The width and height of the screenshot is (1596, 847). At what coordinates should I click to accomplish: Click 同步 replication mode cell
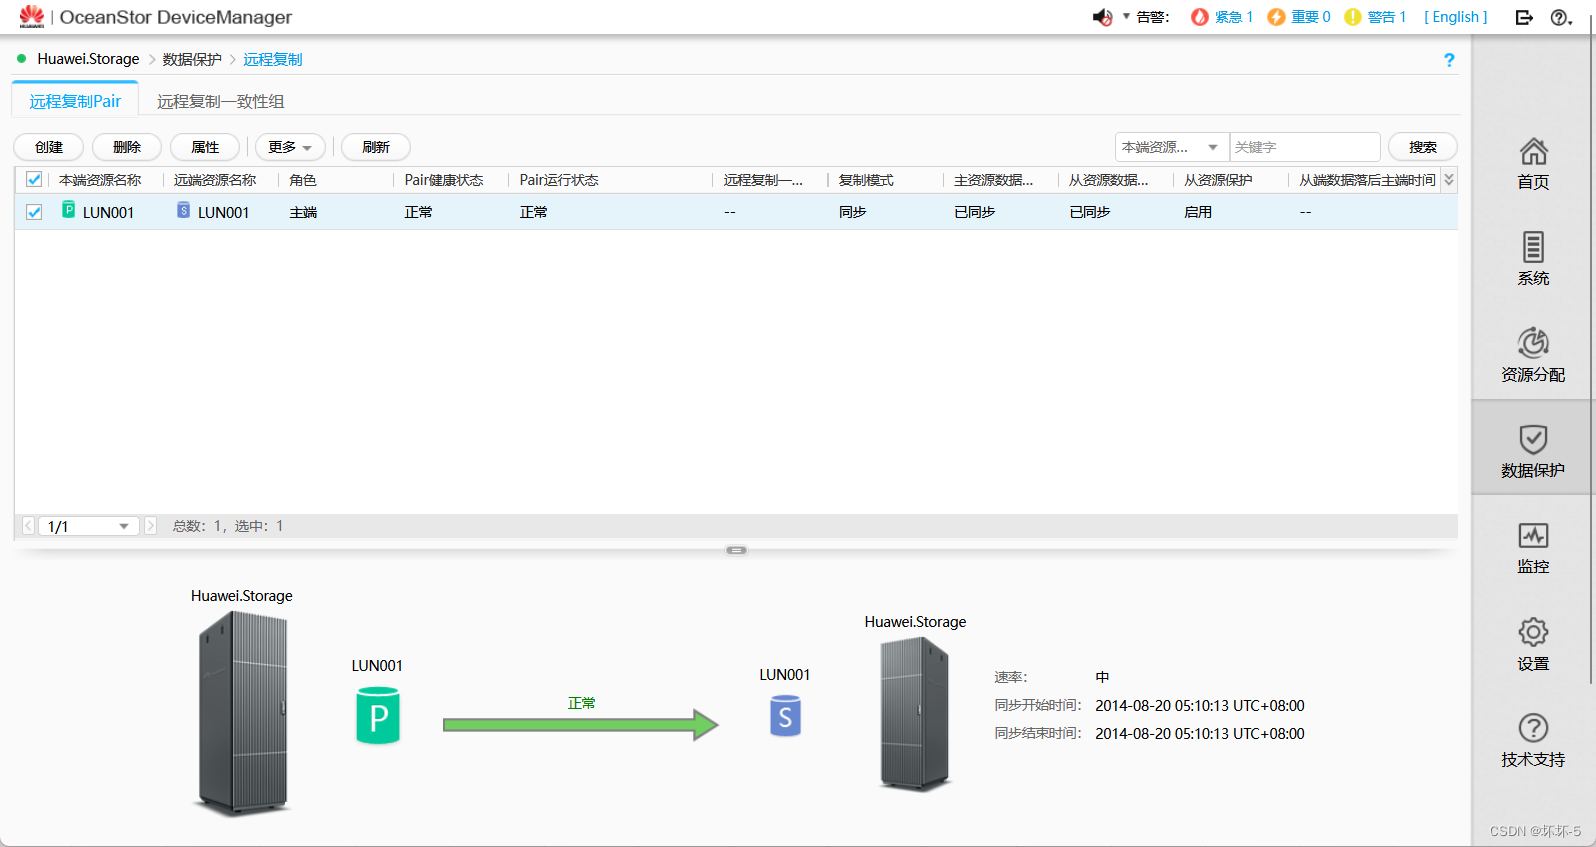click(852, 212)
